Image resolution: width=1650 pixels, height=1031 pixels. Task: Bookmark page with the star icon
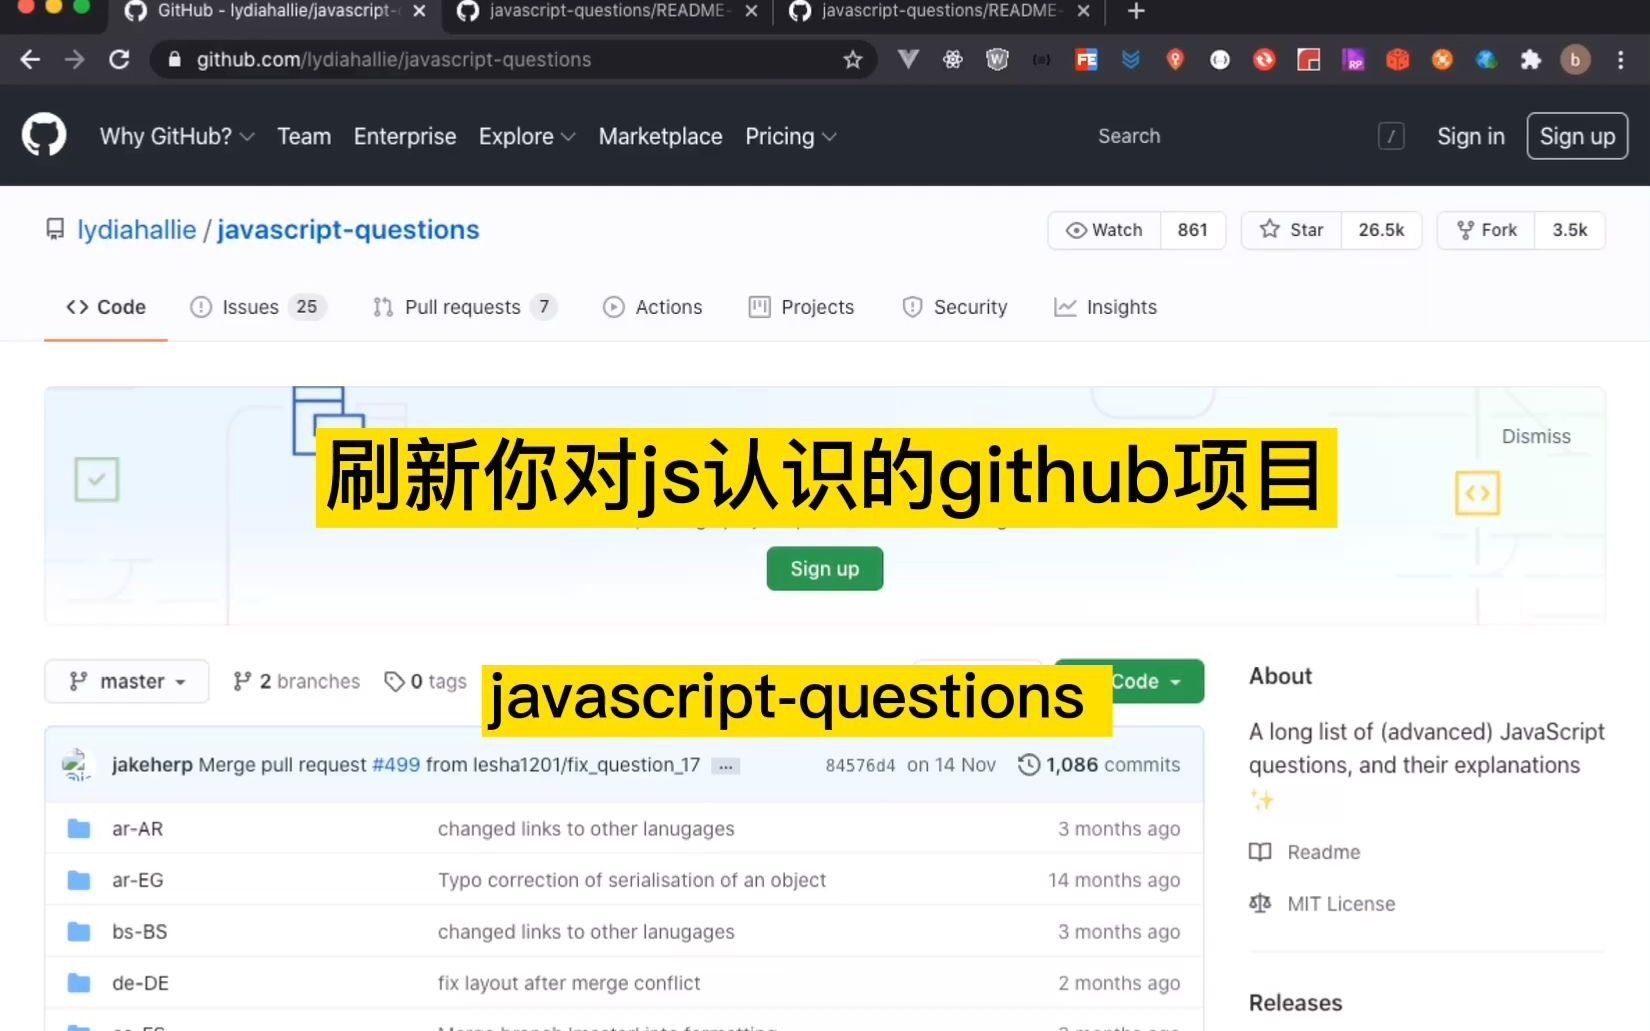click(852, 60)
